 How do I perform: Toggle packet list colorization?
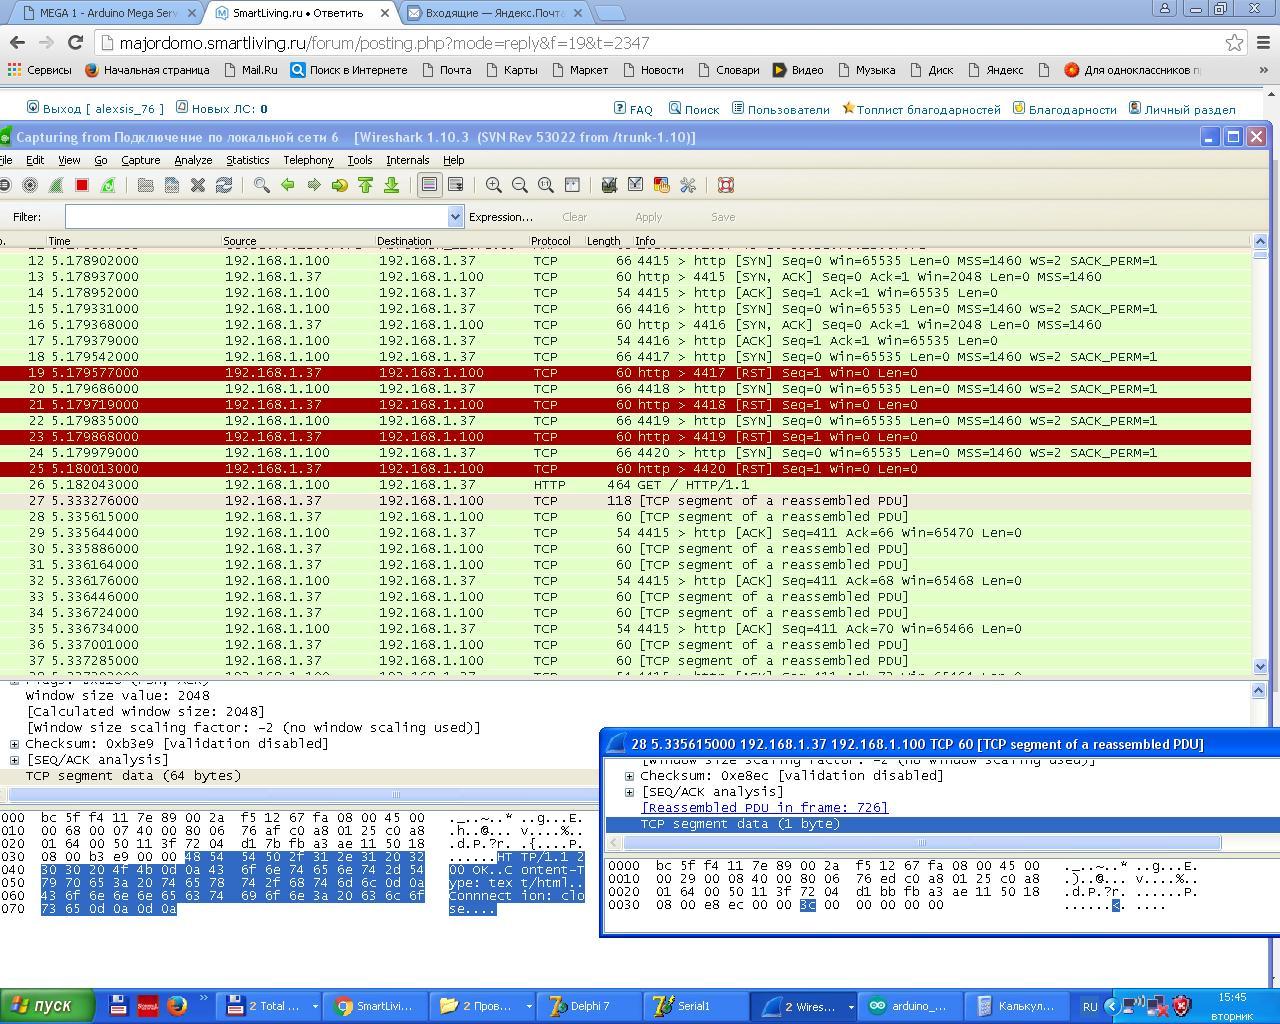pos(429,185)
